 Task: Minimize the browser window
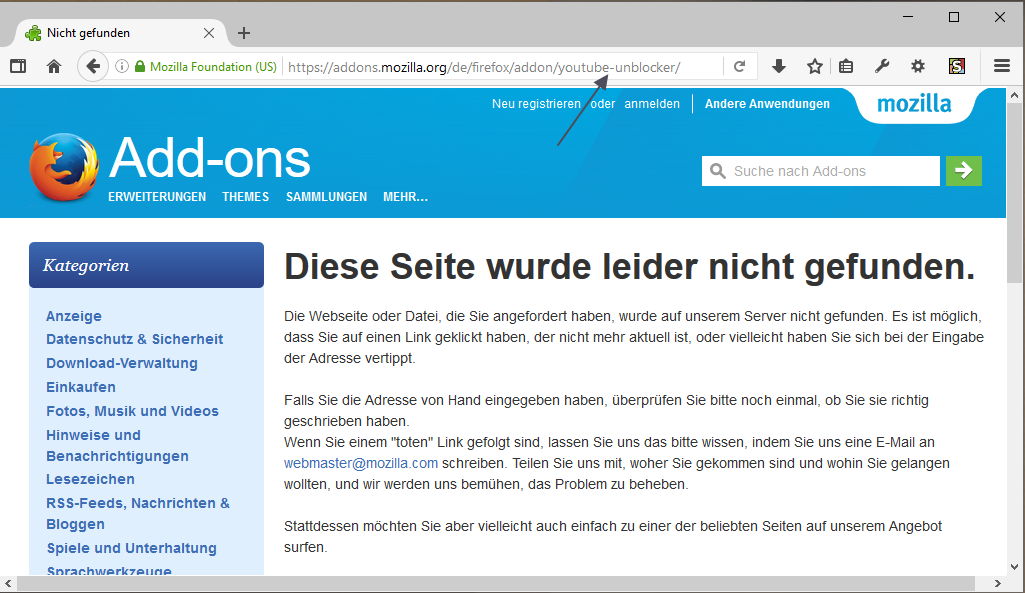click(x=908, y=17)
